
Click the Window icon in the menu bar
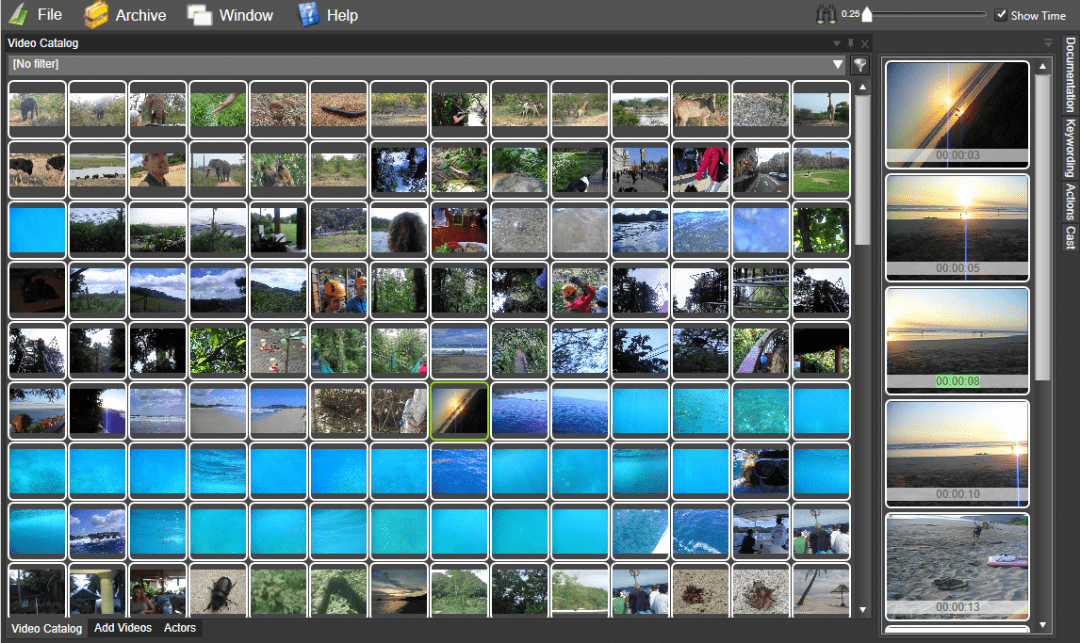(x=201, y=14)
